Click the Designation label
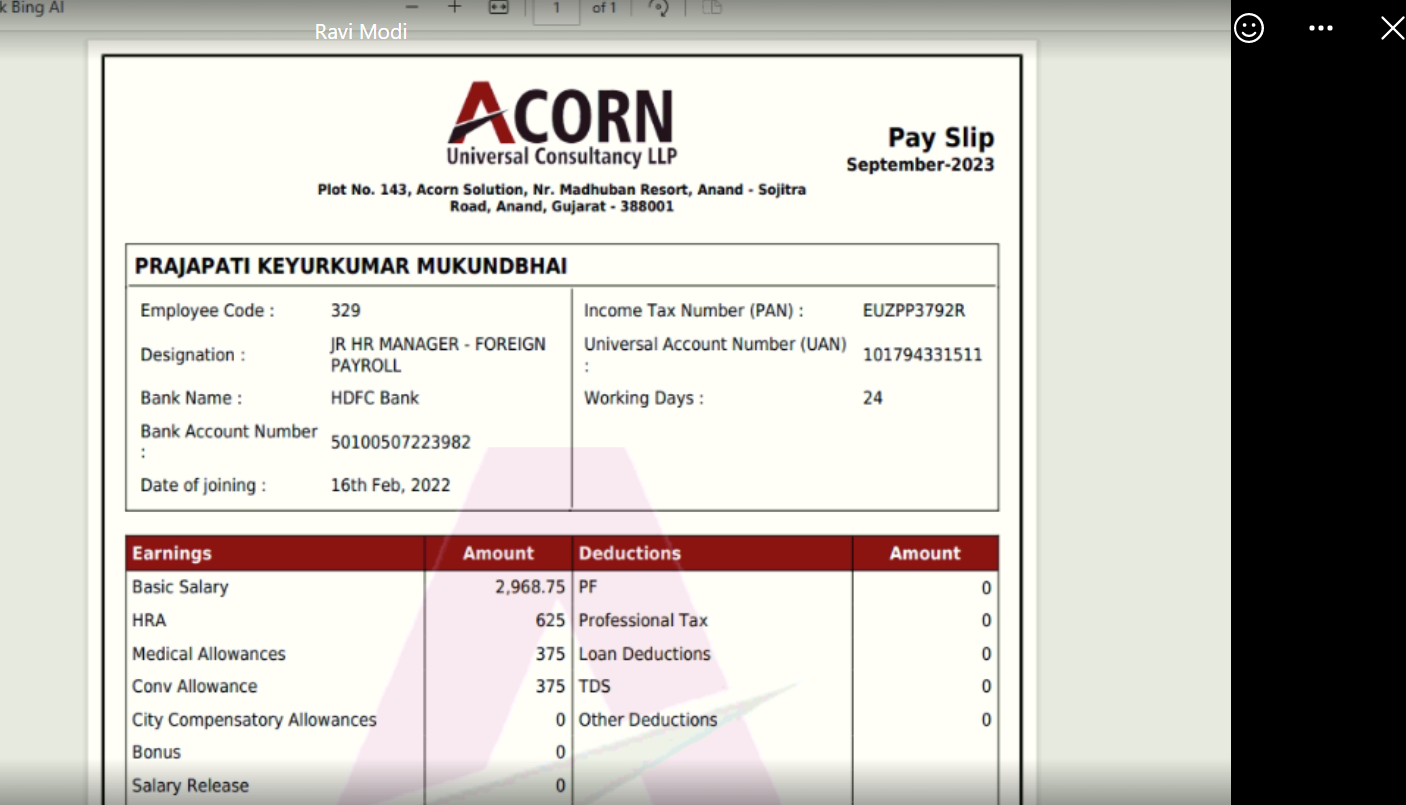1406x805 pixels. click(x=192, y=355)
